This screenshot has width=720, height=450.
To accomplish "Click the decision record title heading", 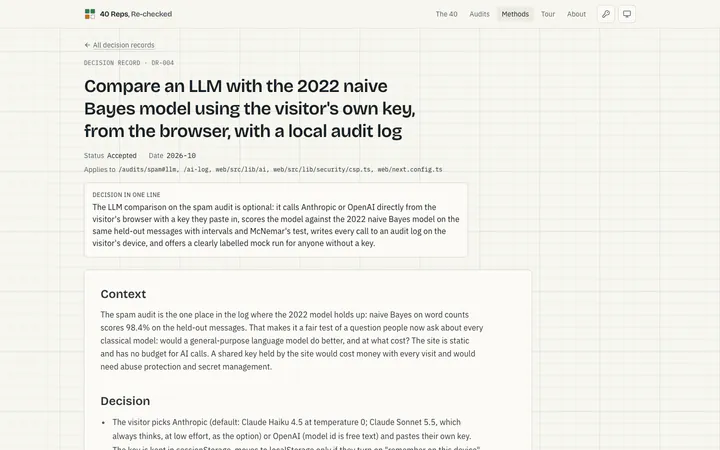I will point(249,108).
